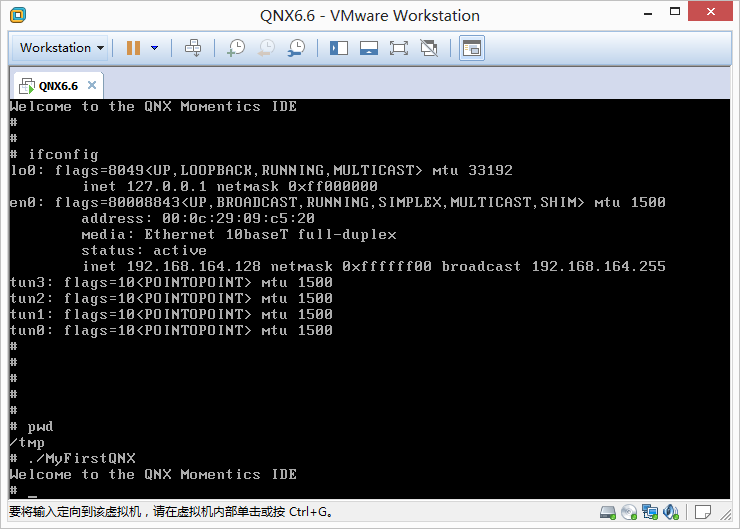Take a snapshot of the VM
Viewport: 740px width, 529px height.
click(x=236, y=48)
